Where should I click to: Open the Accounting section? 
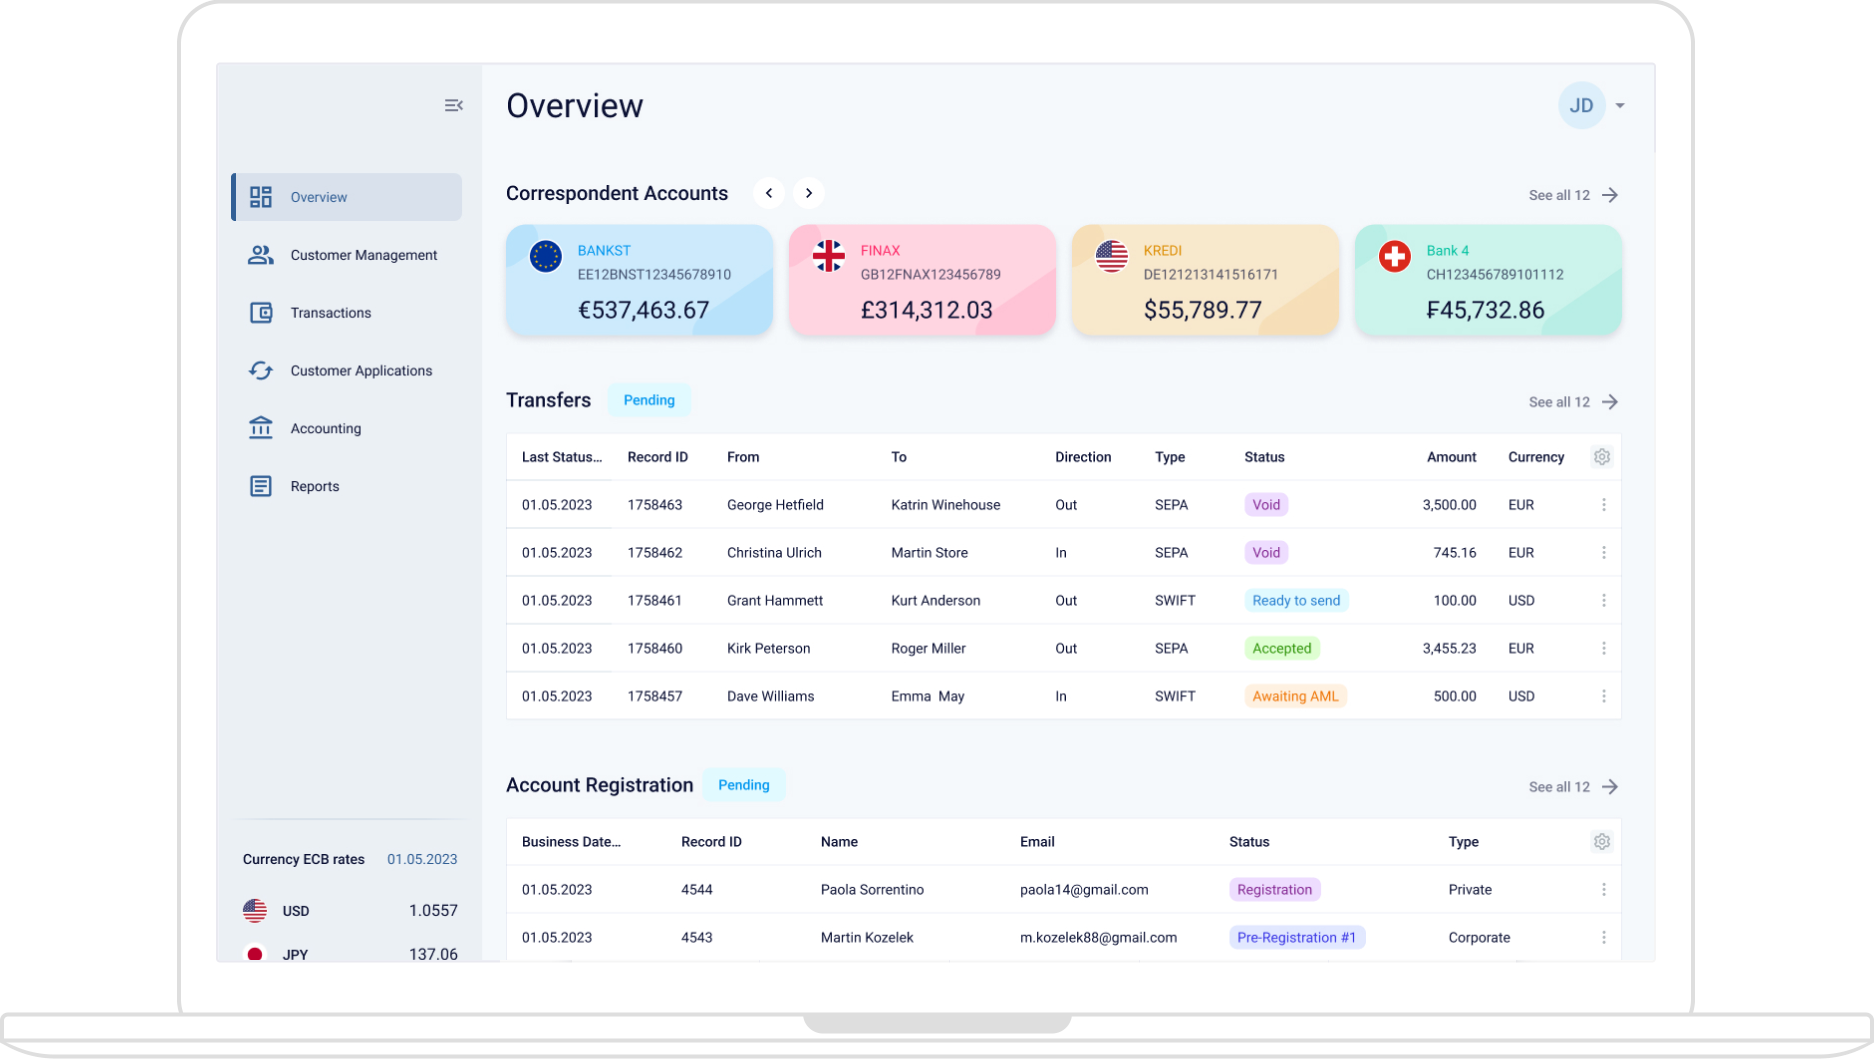coord(325,428)
